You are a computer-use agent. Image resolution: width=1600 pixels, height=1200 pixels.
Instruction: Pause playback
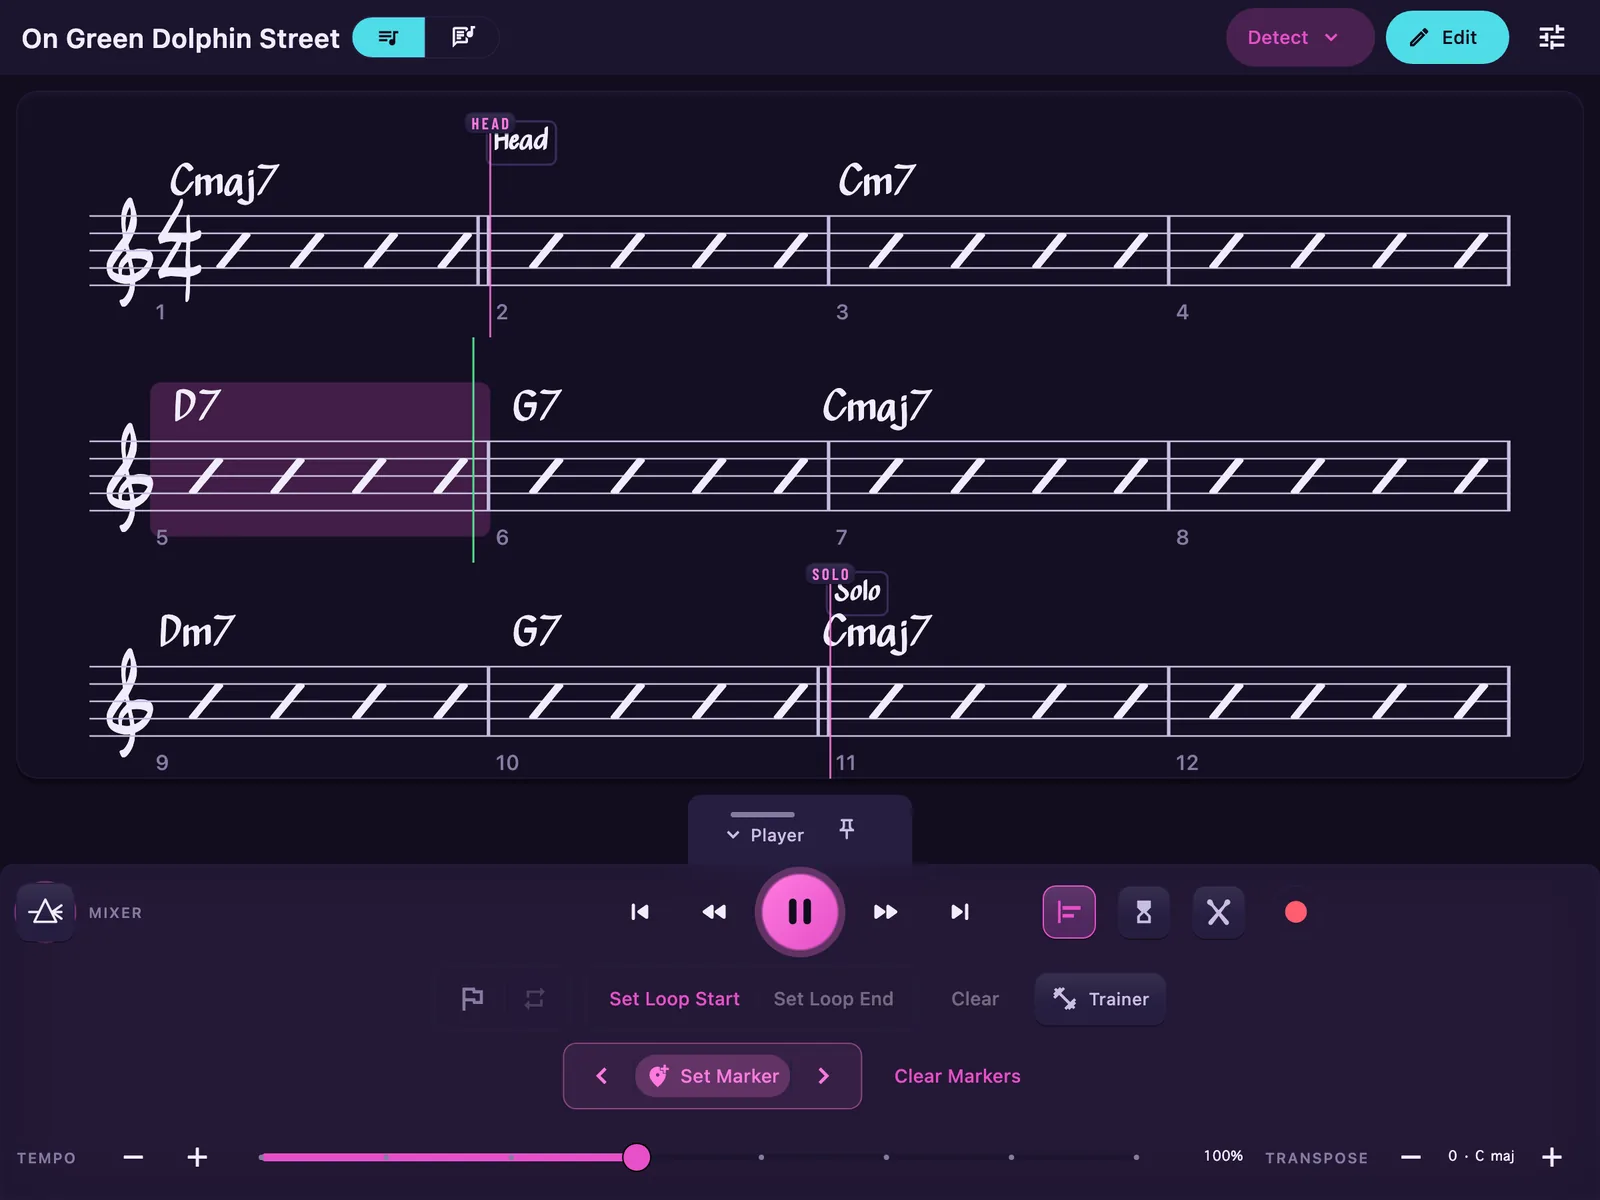click(x=800, y=912)
